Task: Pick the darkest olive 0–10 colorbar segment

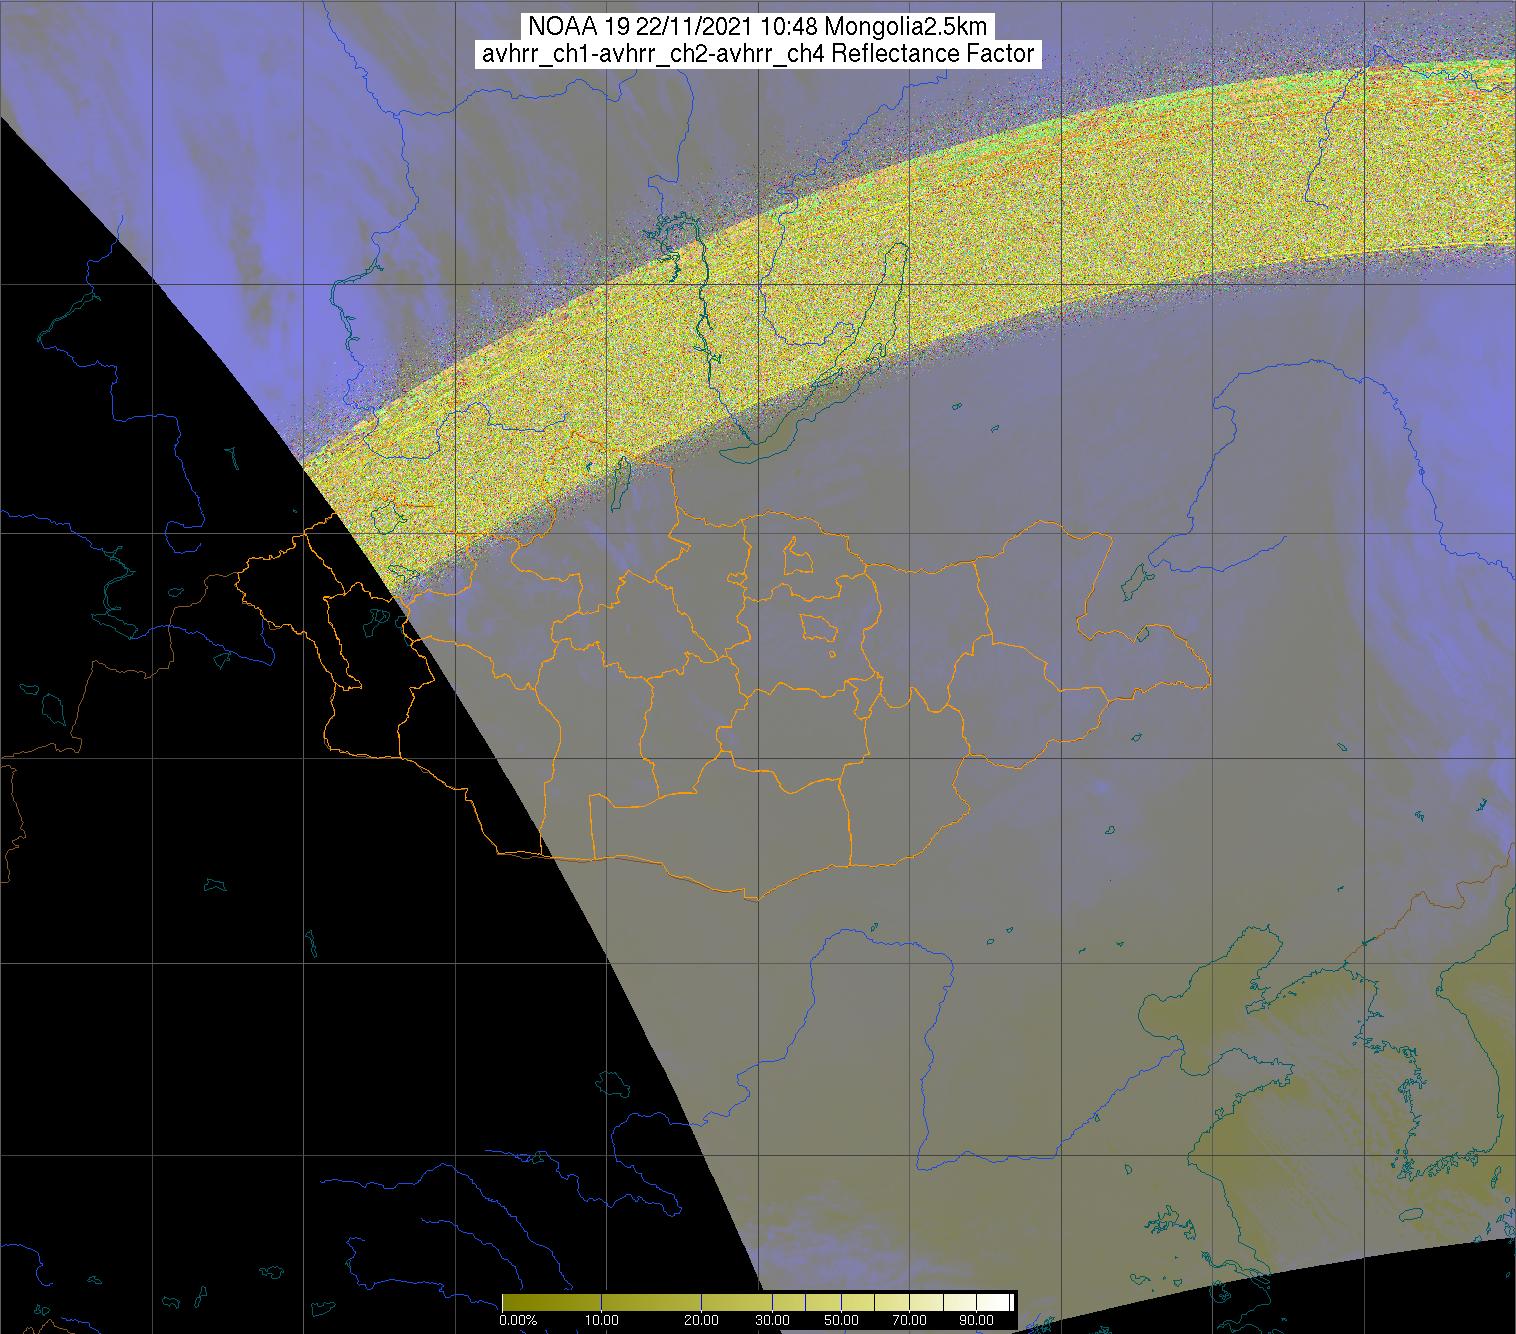Action: coord(550,1302)
